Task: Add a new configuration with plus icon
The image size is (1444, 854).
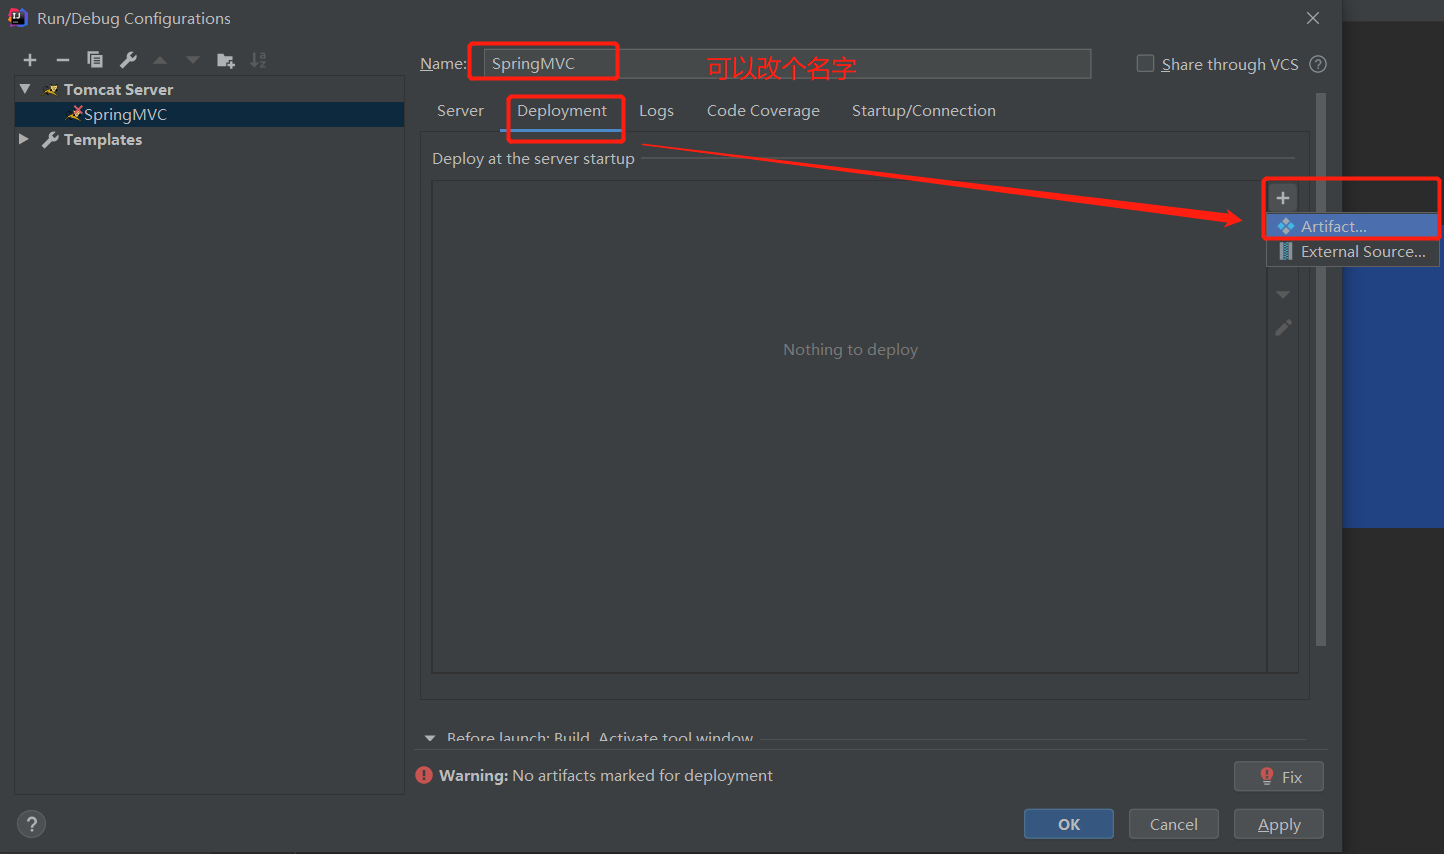Action: (x=30, y=60)
